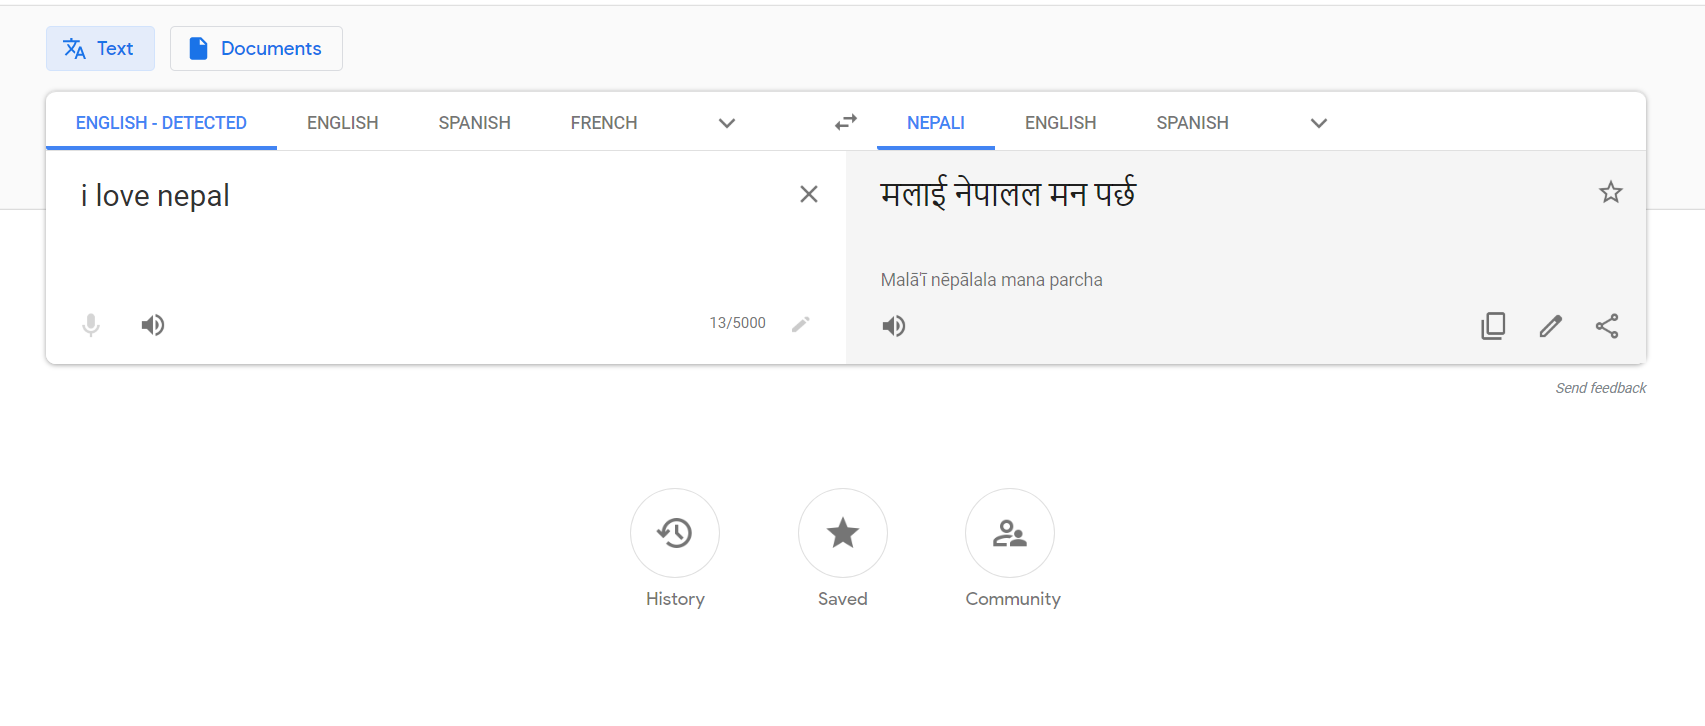Image resolution: width=1705 pixels, height=726 pixels.
Task: Select Nepali target language tab
Action: click(936, 122)
